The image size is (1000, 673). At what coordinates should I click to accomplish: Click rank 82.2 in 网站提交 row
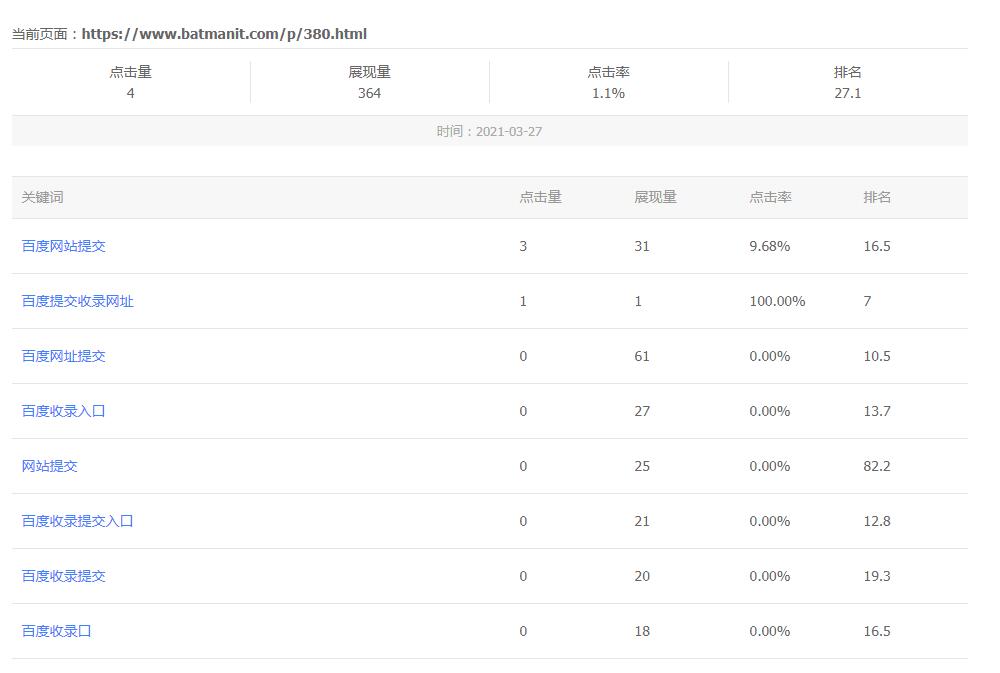coord(877,466)
